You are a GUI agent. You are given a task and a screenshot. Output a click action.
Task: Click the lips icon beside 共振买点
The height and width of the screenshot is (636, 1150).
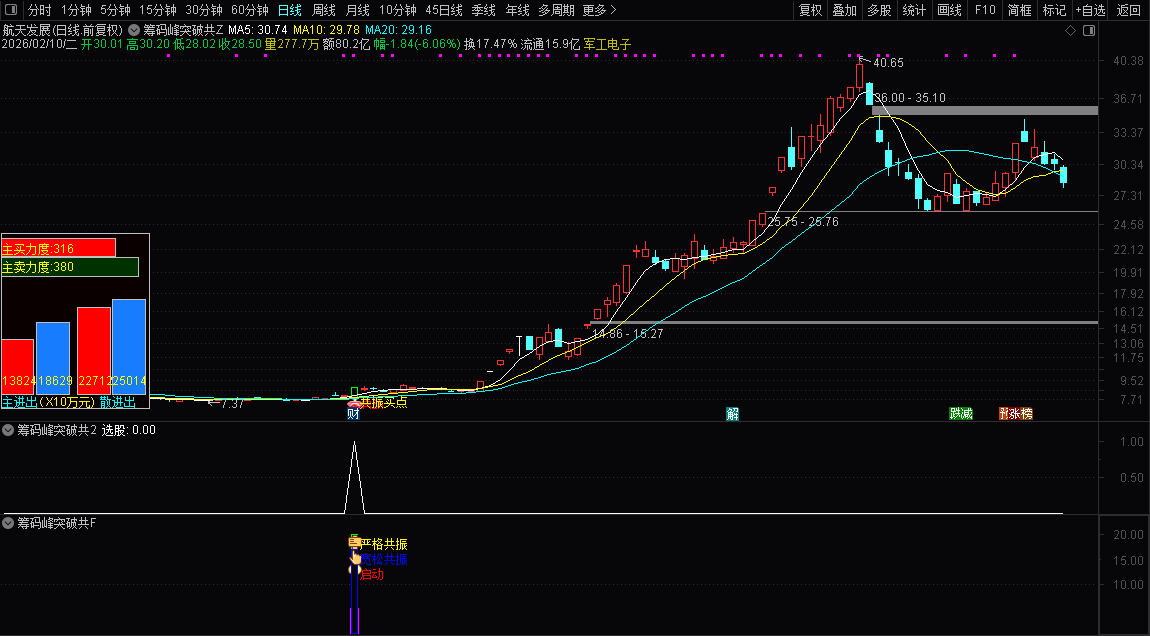(354, 402)
